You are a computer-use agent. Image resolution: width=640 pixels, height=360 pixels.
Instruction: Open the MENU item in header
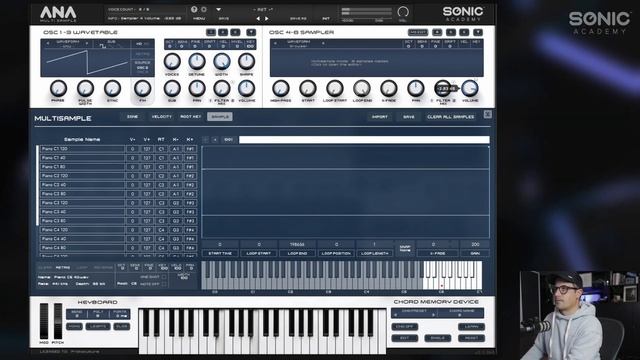pos(199,19)
